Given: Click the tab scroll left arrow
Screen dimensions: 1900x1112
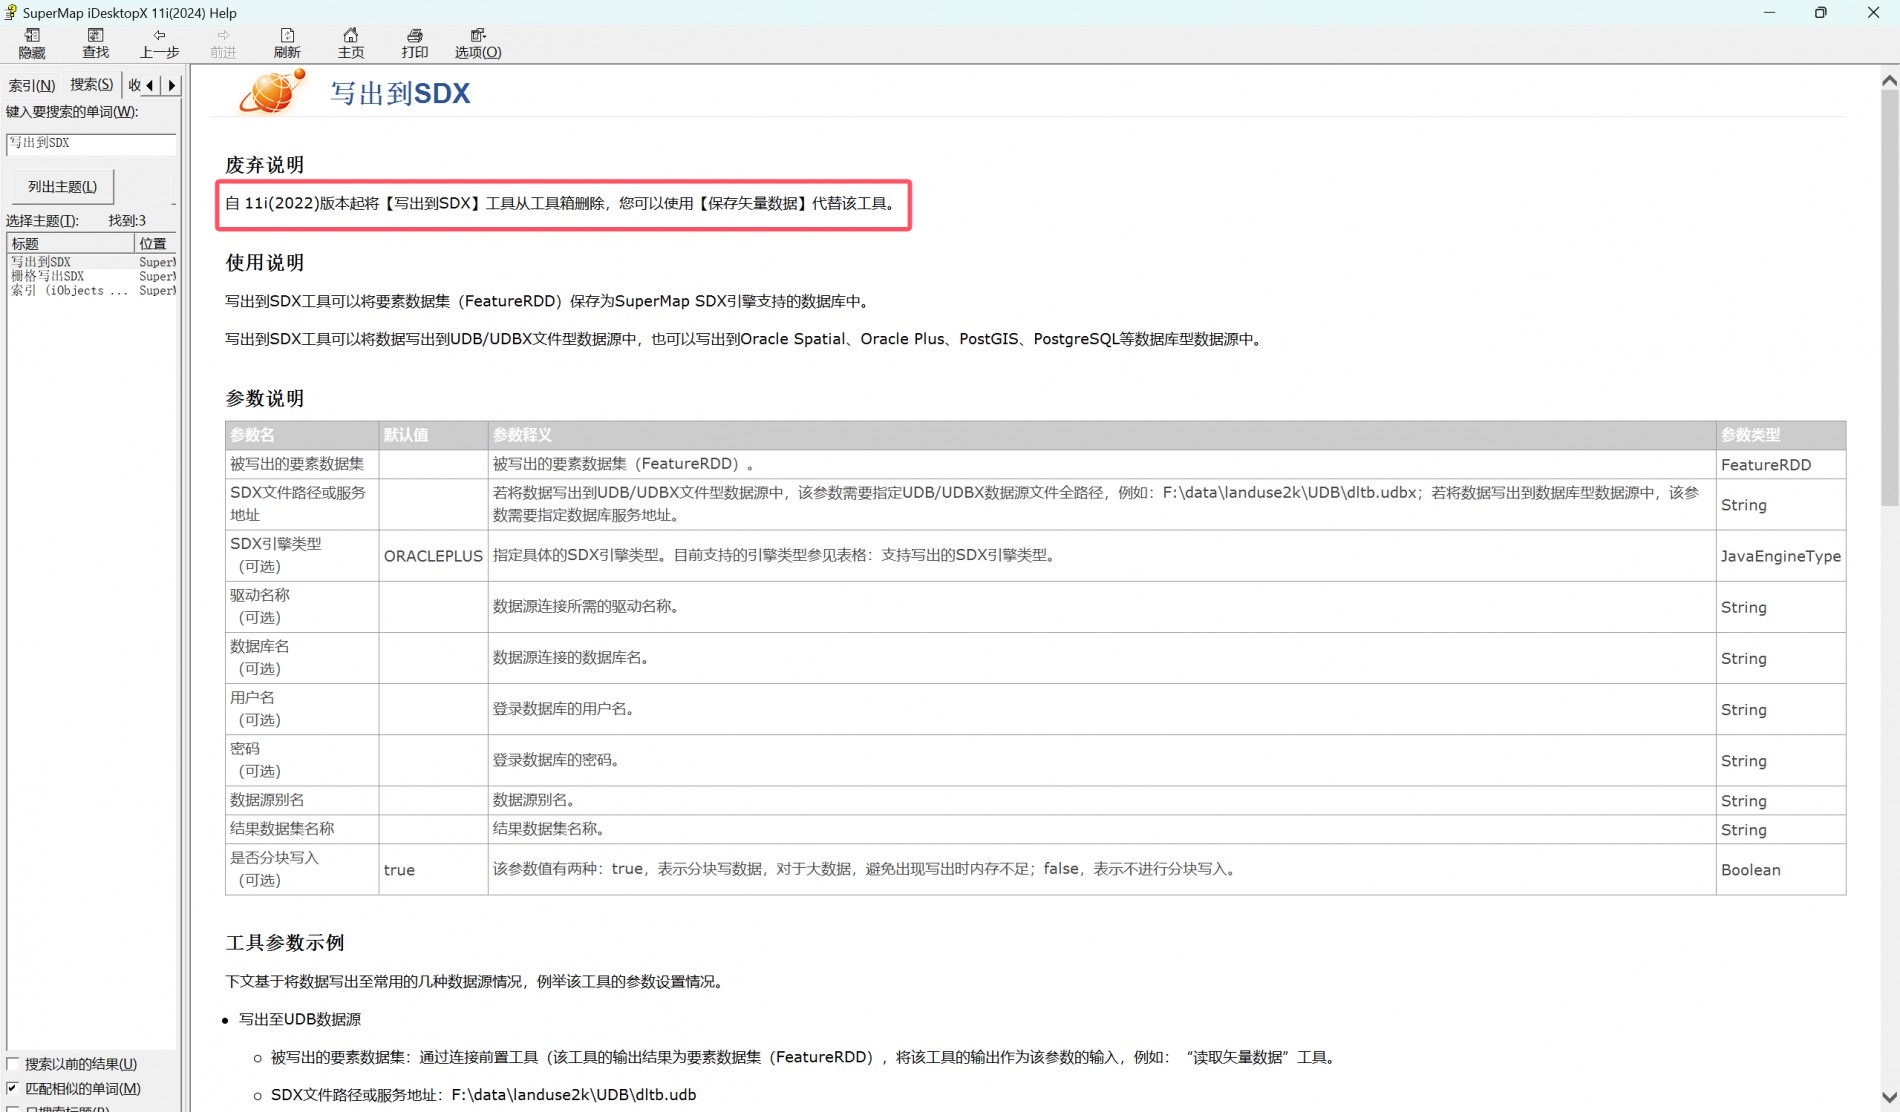Looking at the screenshot, I should pos(150,85).
